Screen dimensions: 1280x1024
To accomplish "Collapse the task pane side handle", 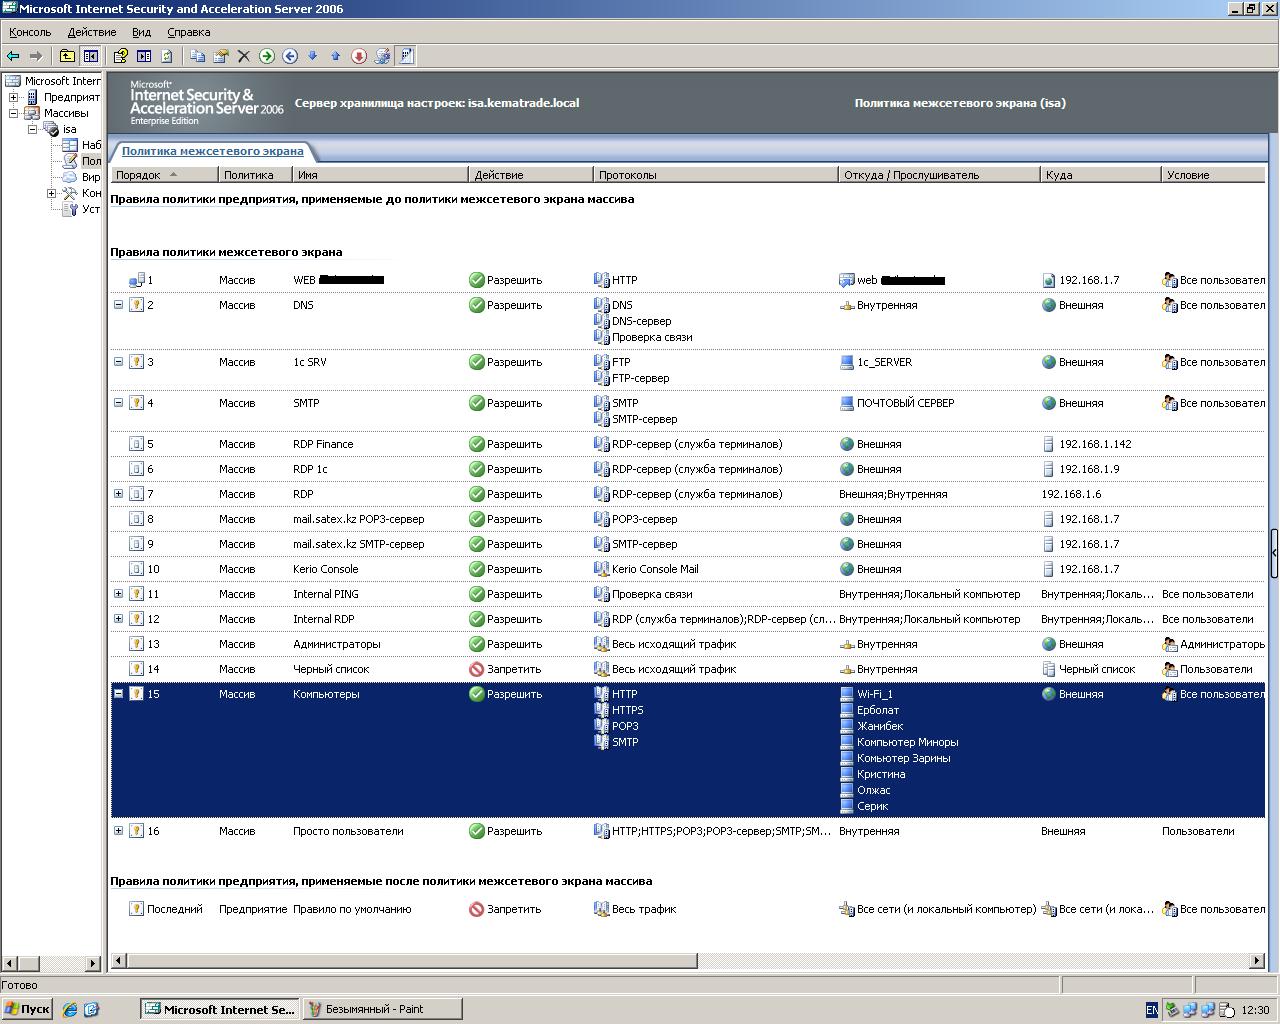I will tap(1274, 553).
